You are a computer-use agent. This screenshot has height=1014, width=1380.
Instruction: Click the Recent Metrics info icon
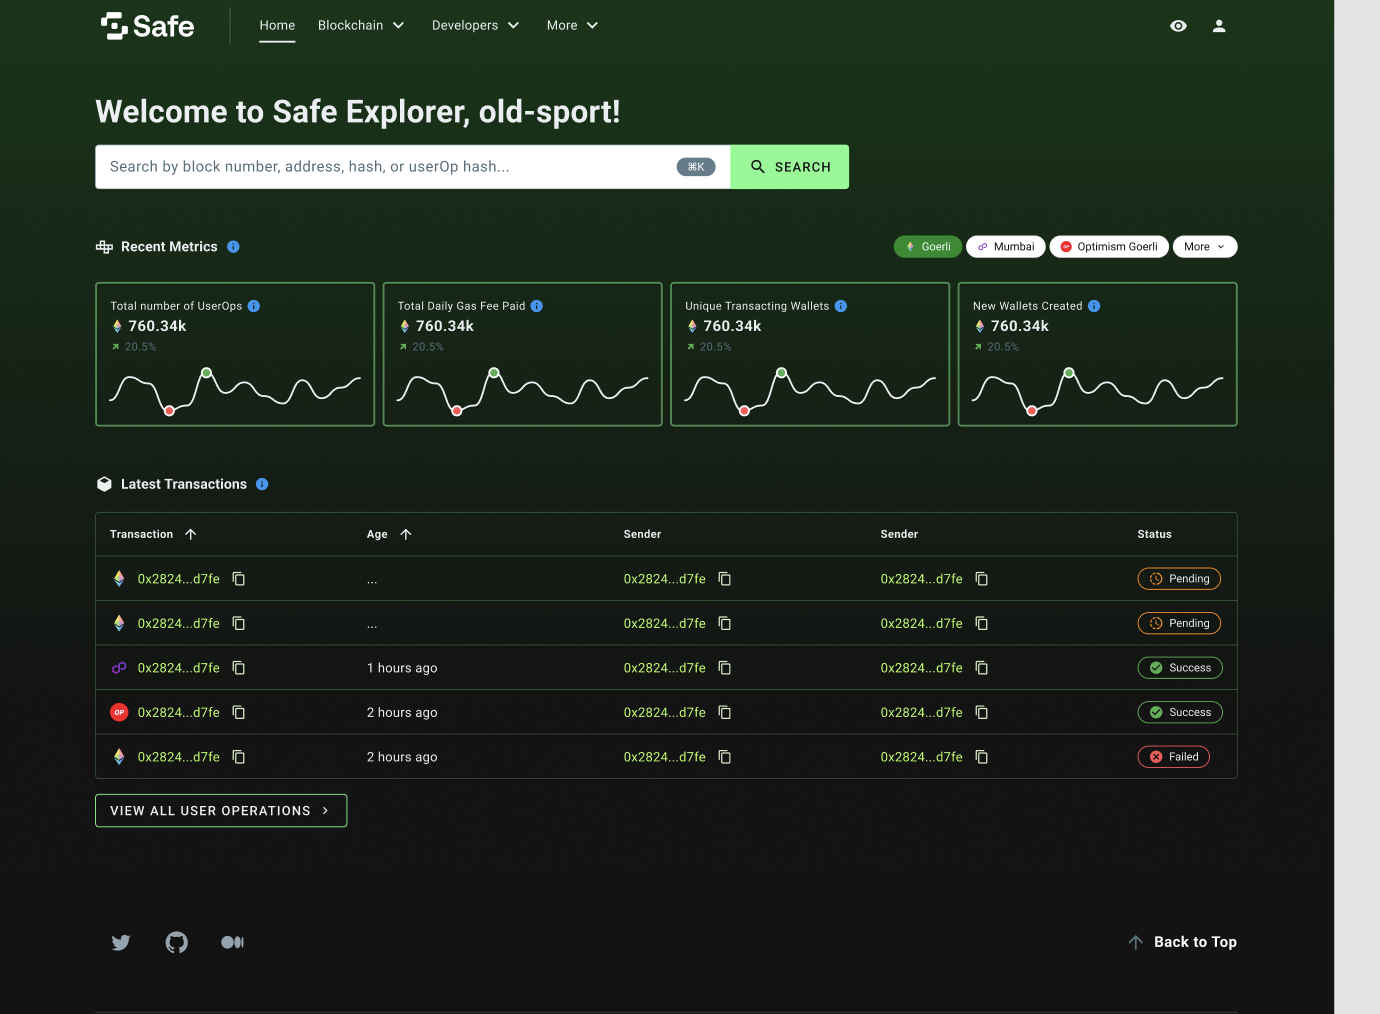pos(233,247)
